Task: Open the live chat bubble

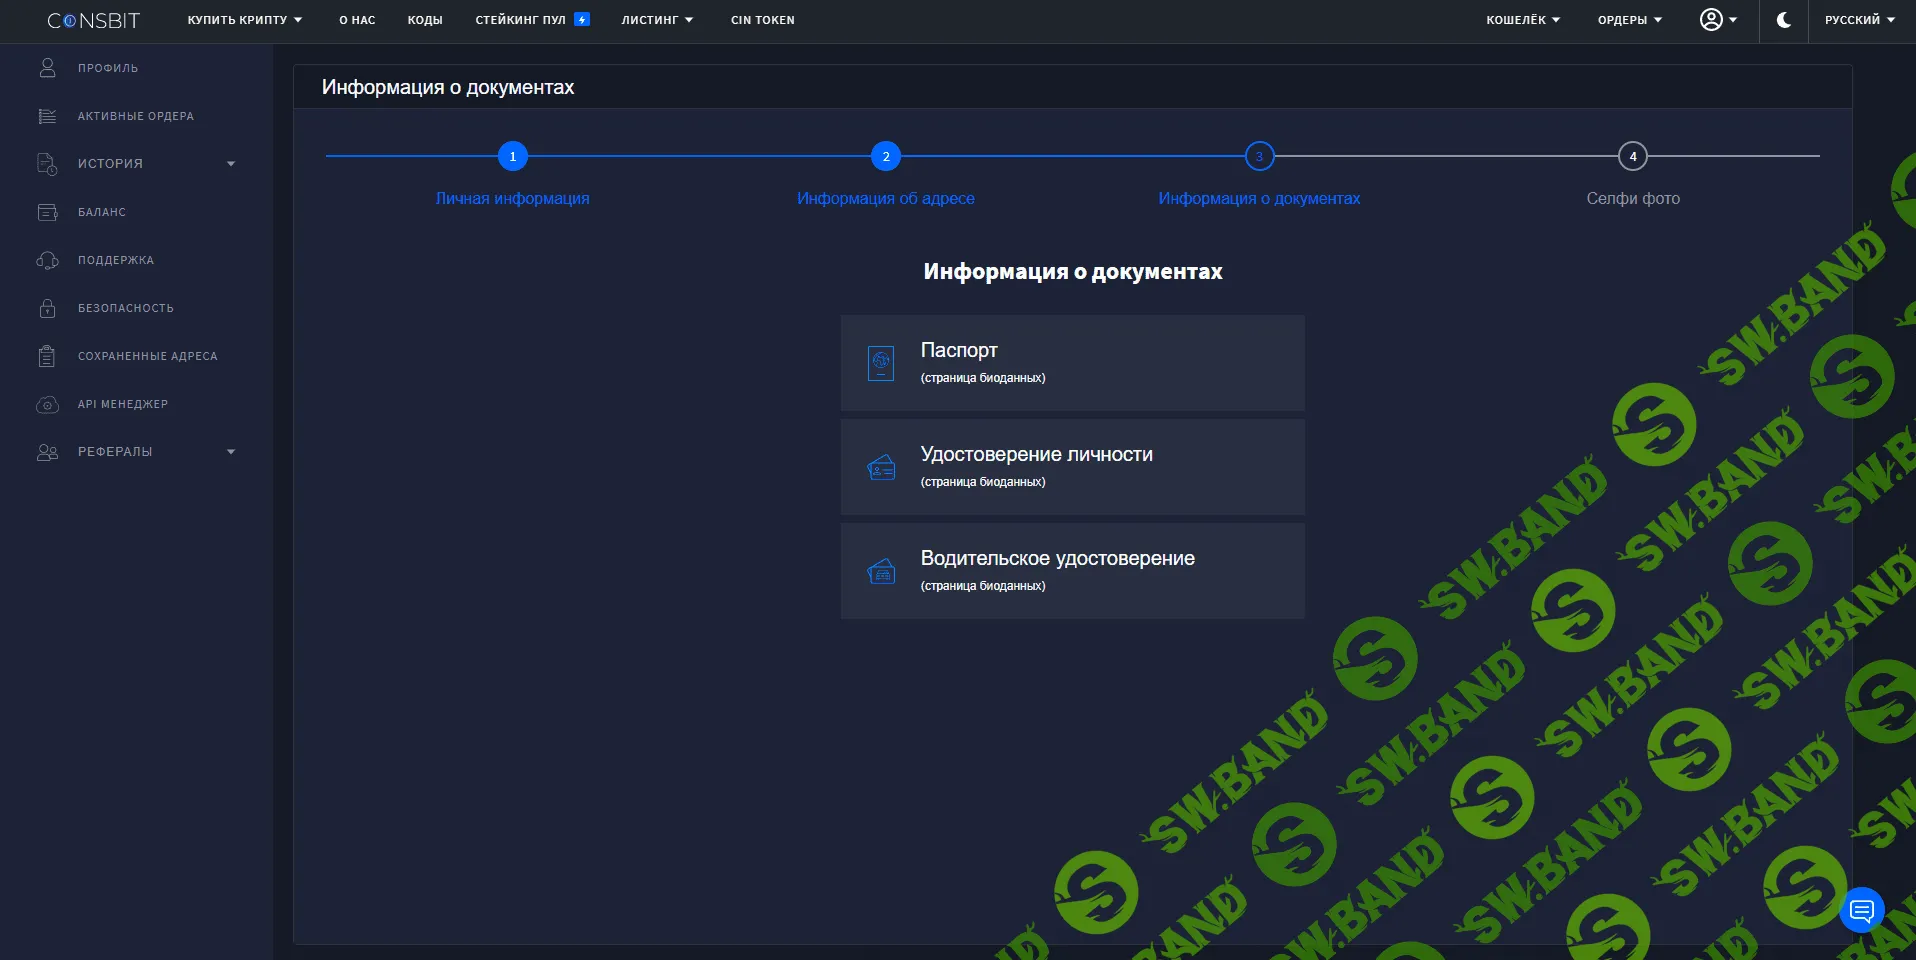Action: point(1861,909)
